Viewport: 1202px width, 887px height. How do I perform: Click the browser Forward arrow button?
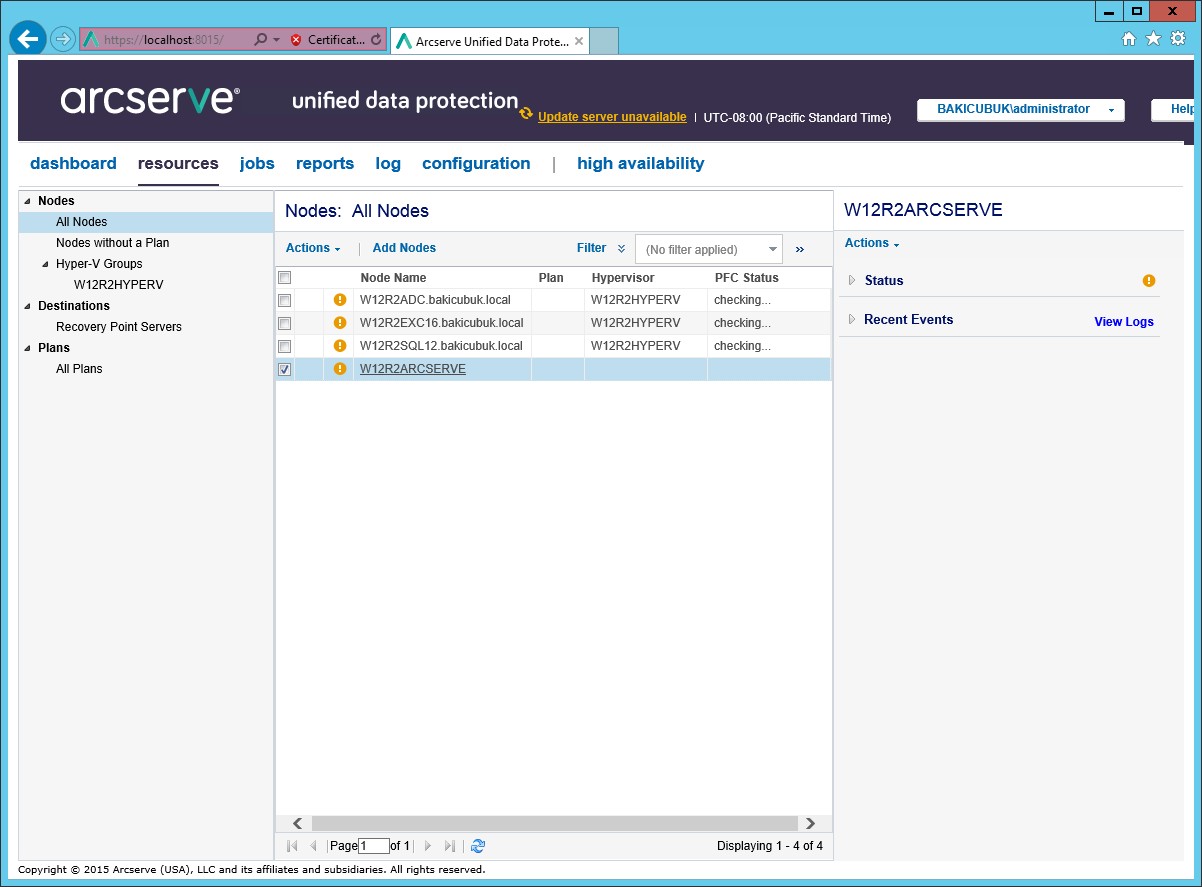point(63,39)
